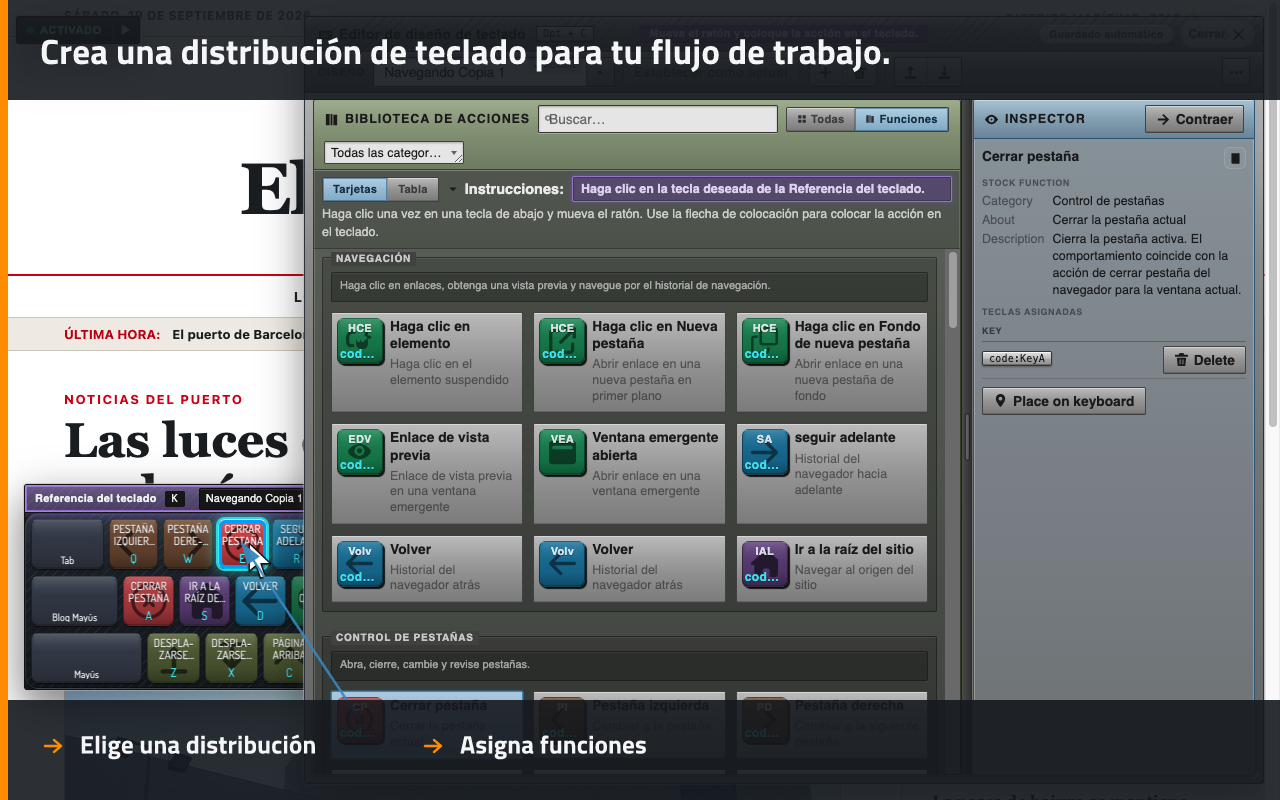Click the K shortcut badge in Referencia del teclado
This screenshot has height=800, width=1280.
pos(175,498)
